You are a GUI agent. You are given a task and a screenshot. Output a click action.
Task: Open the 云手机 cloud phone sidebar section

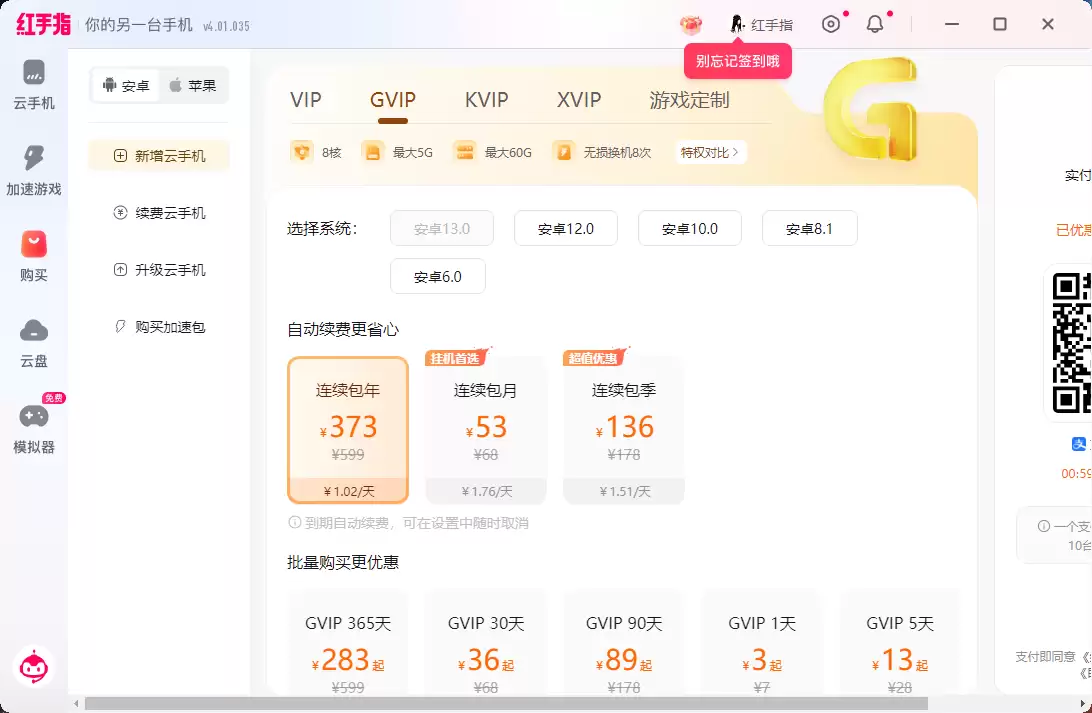click(33, 85)
